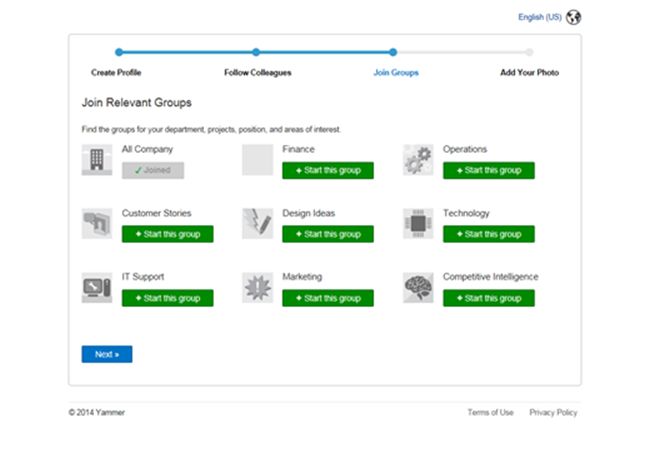Click the Design Ideas pencil icon
Viewport: 659px width, 457px height.
(257, 224)
